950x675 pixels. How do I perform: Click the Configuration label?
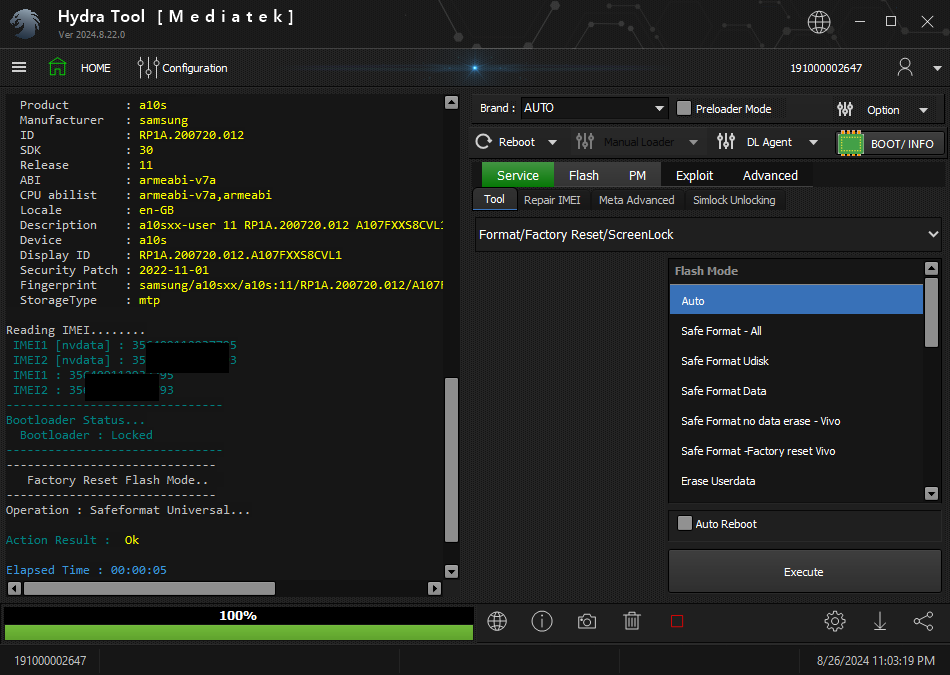click(194, 68)
